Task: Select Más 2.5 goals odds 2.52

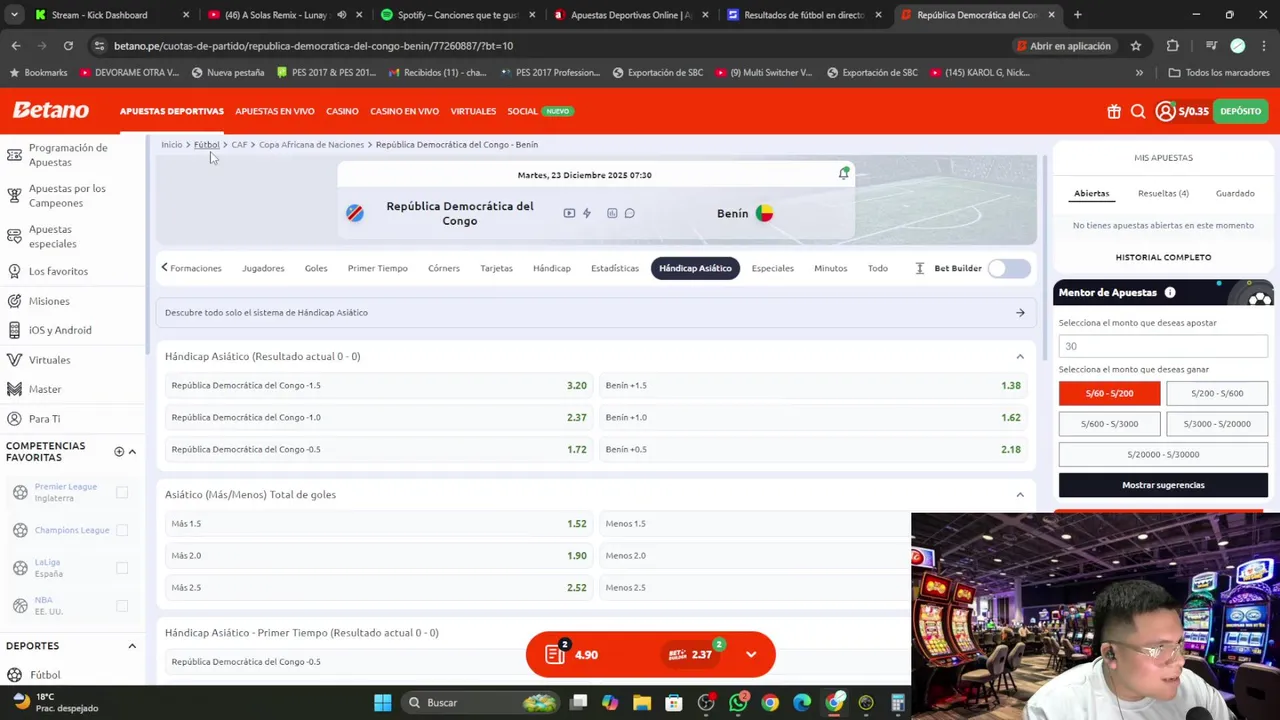Action: (379, 587)
